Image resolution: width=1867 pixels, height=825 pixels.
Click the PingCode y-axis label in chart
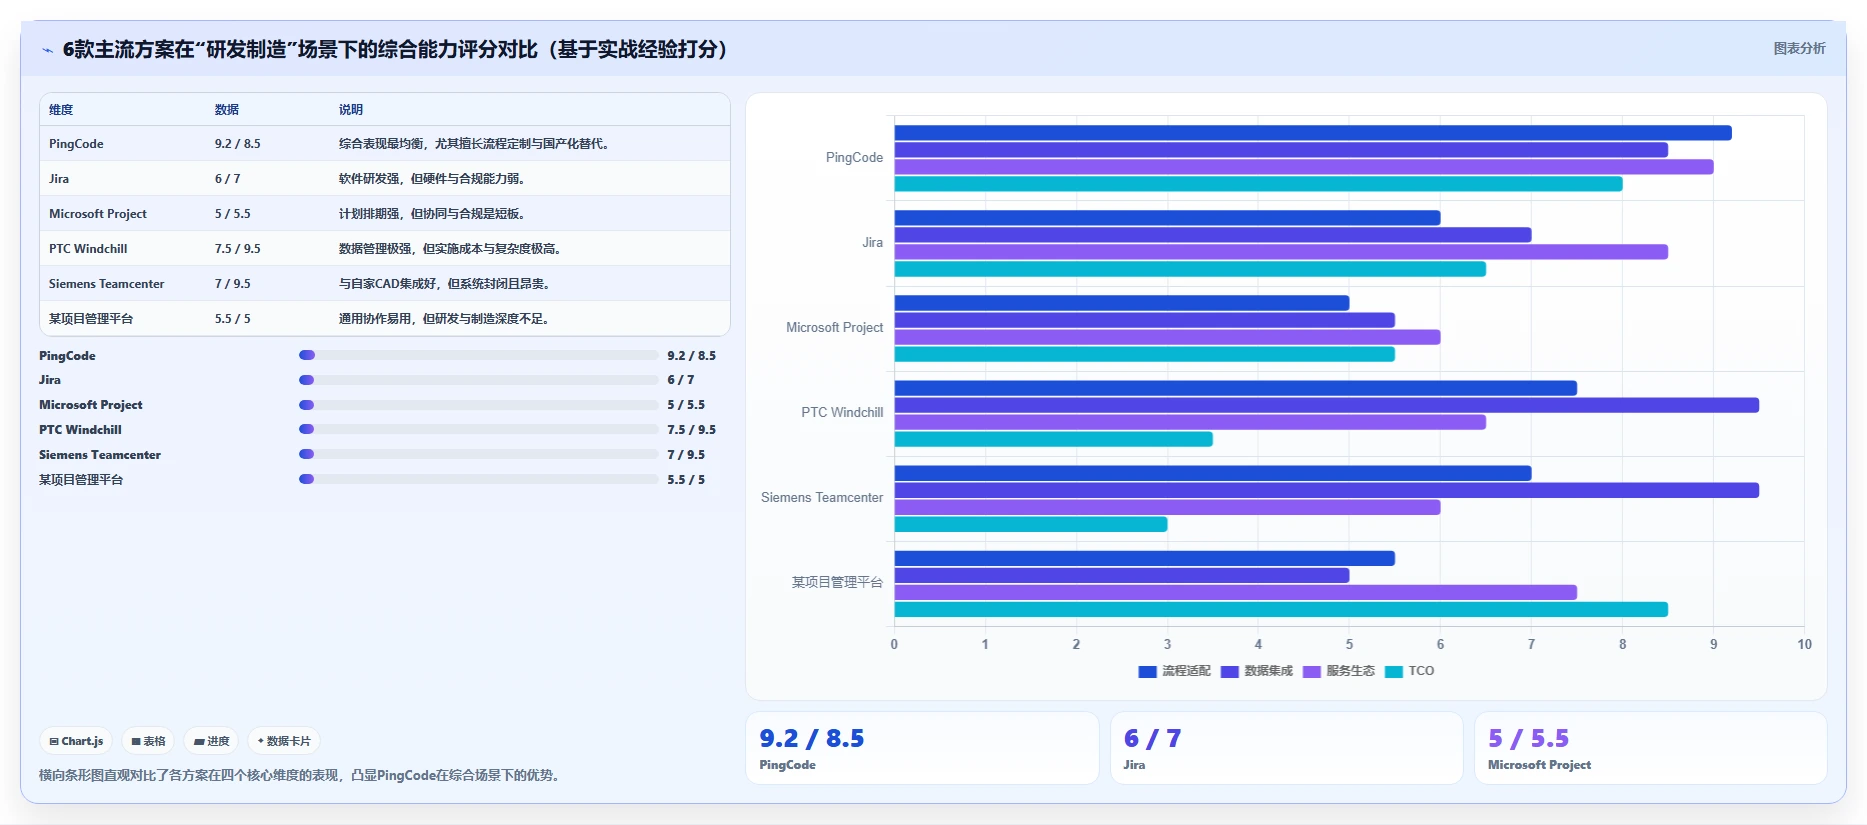[x=854, y=158]
